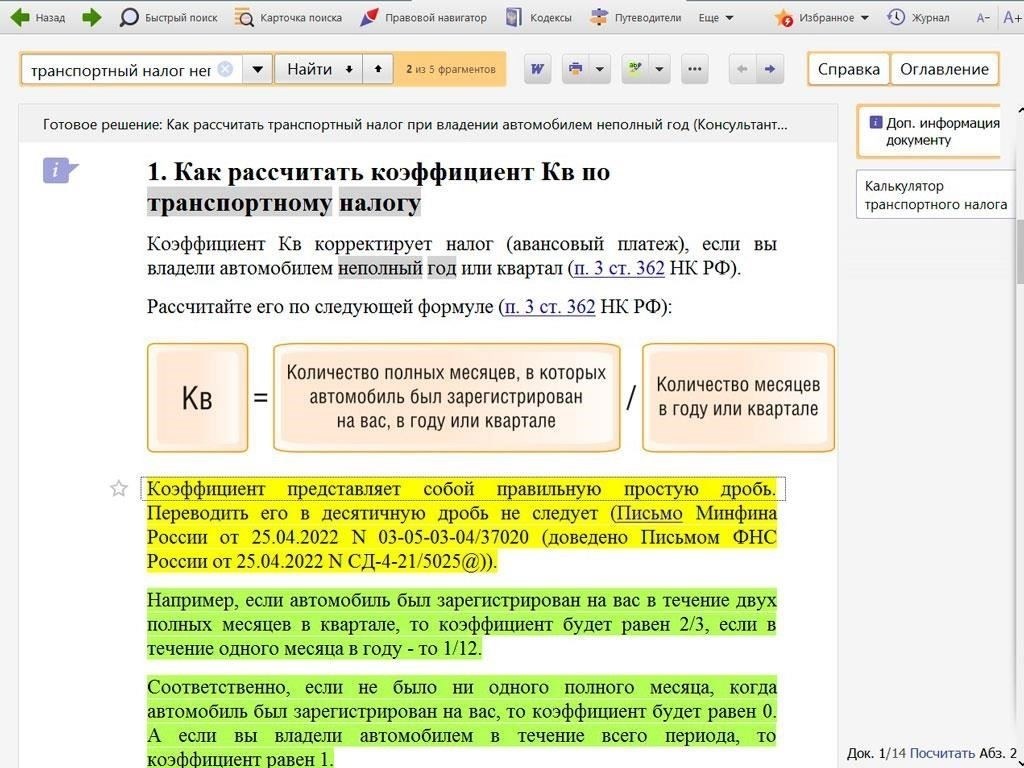Click the Найти button
Screen dimensions: 1024x768
[310, 69]
